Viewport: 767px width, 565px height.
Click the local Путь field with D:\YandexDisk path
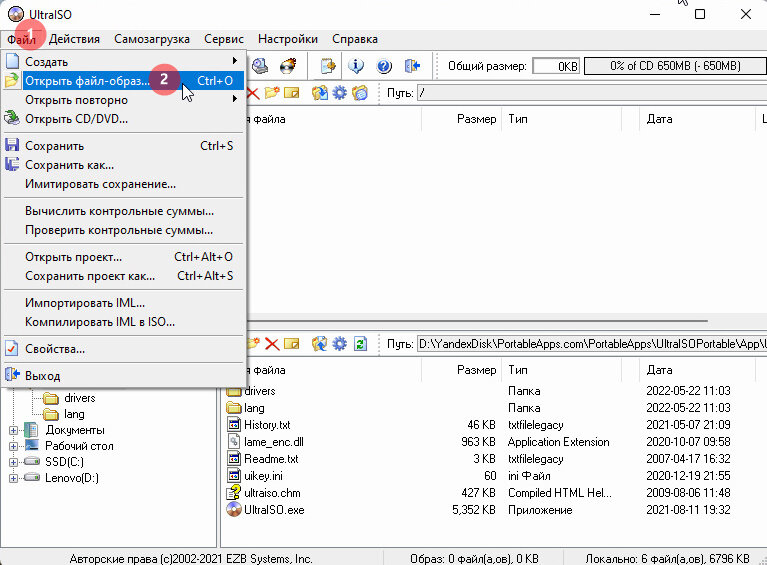click(x=592, y=344)
